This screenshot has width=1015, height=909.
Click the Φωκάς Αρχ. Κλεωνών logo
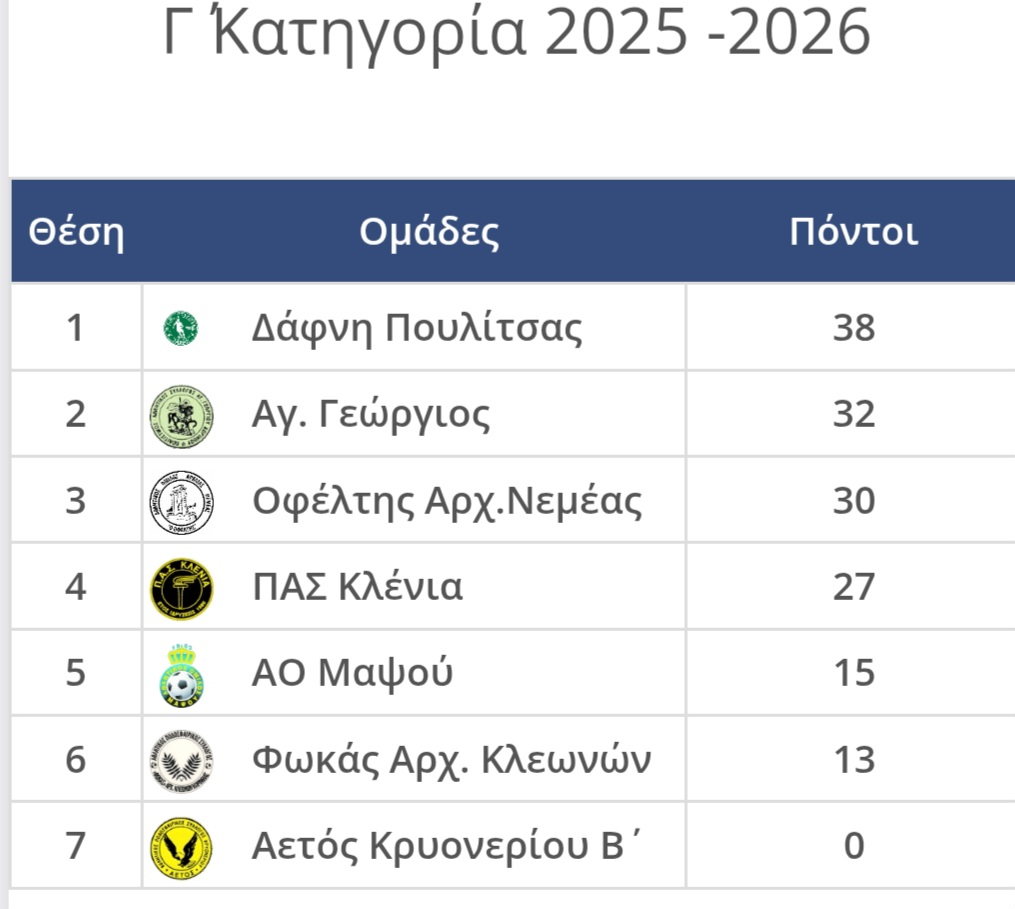181,760
